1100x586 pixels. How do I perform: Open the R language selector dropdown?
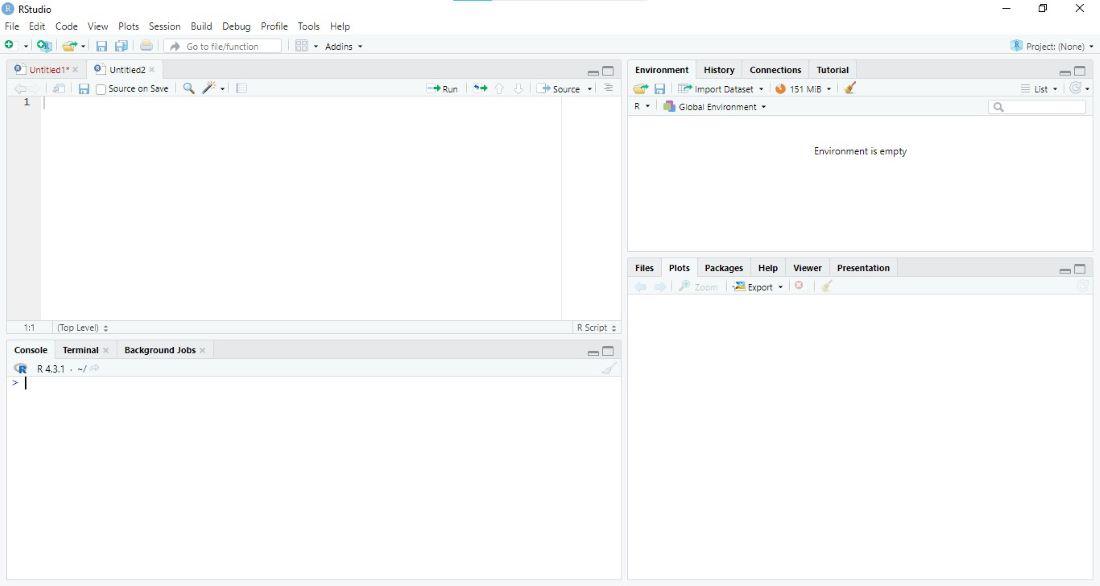[x=642, y=107]
